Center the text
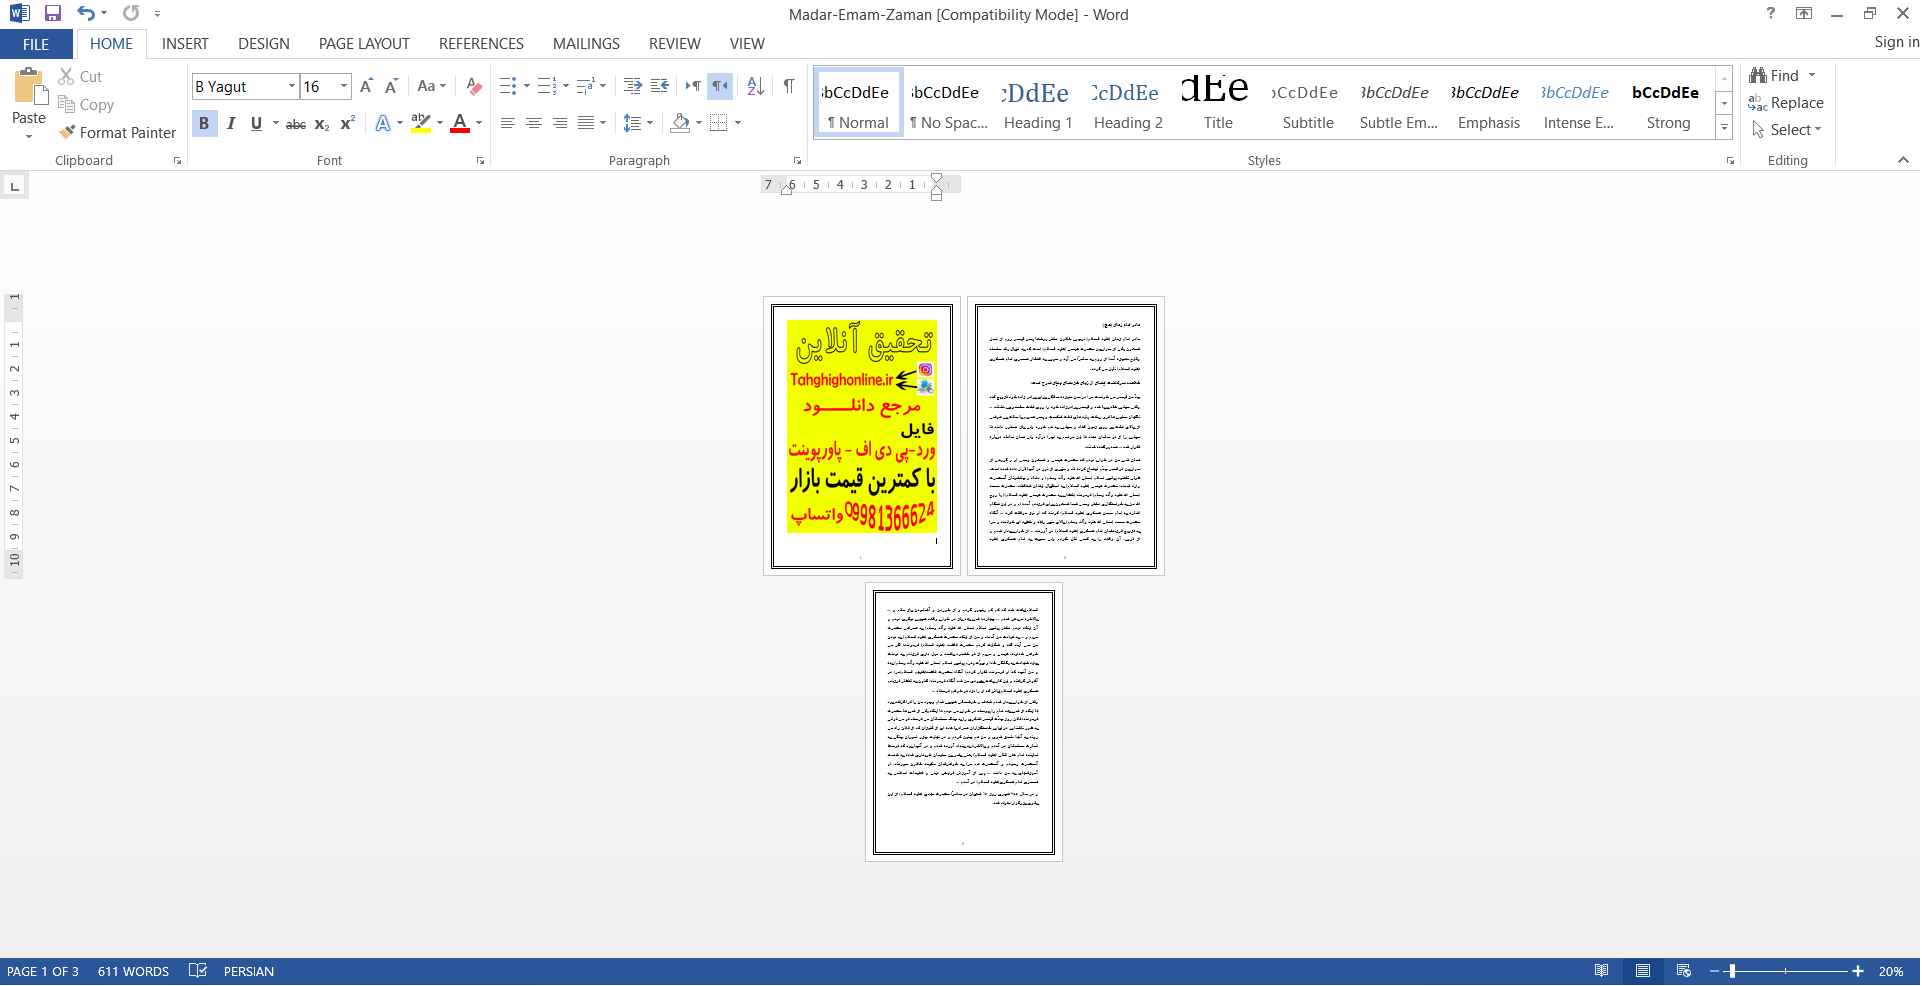Viewport: 1922px width, 986px height. point(534,124)
